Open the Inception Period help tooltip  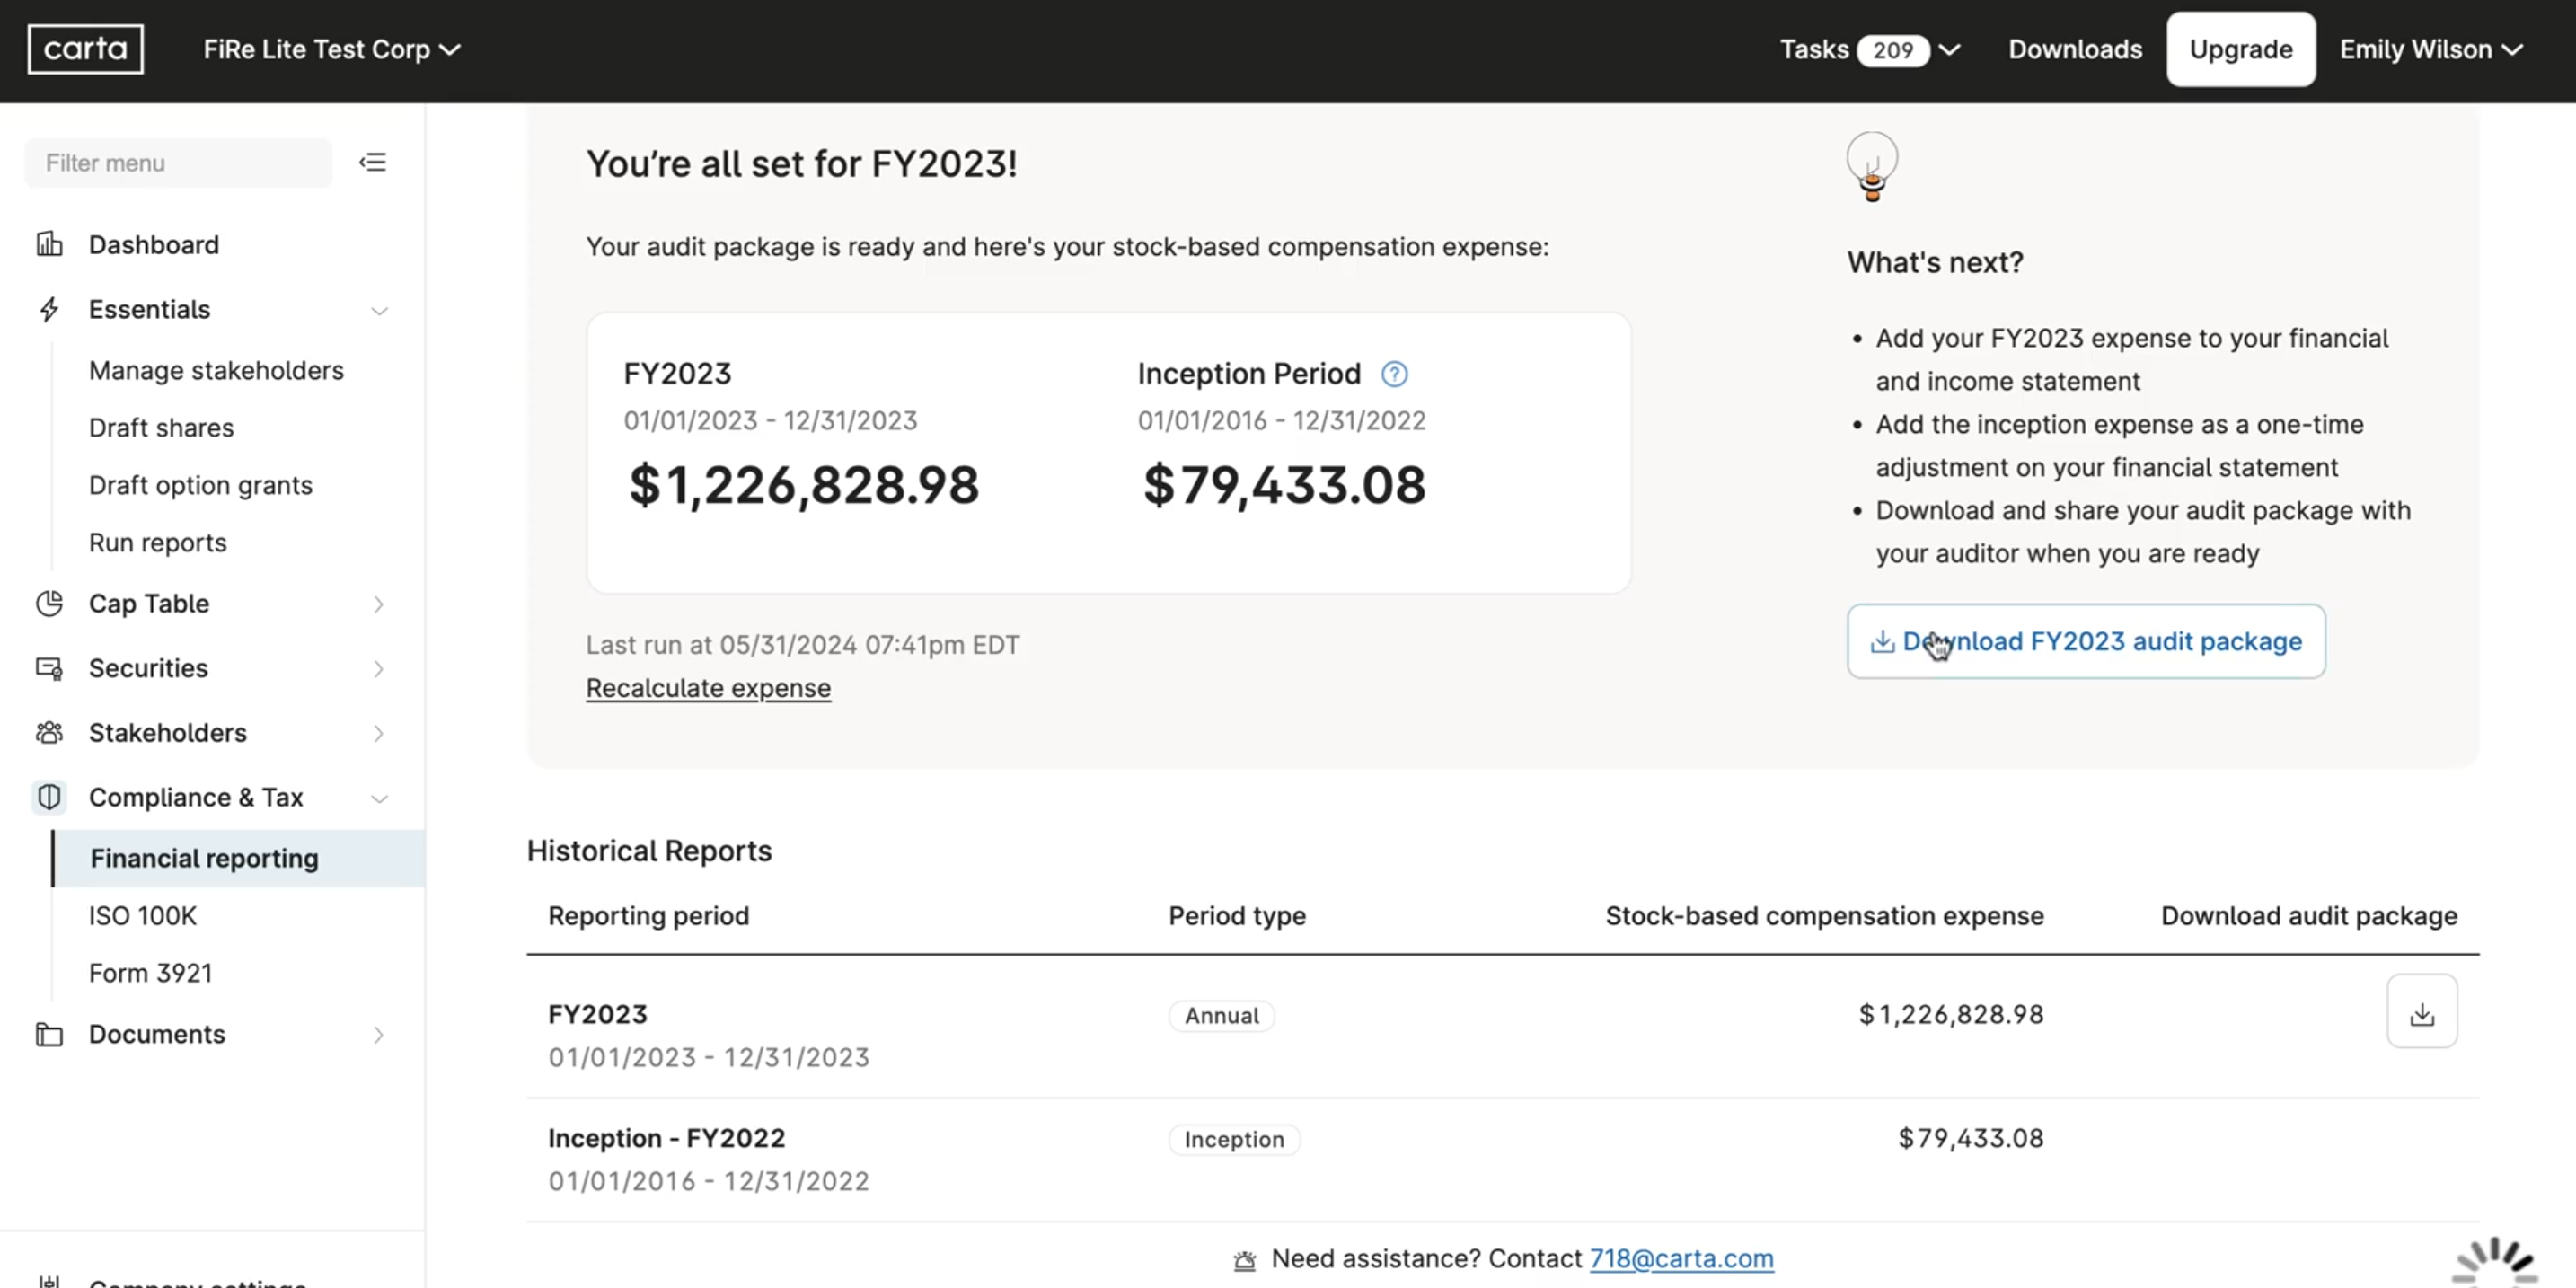[x=1395, y=373]
